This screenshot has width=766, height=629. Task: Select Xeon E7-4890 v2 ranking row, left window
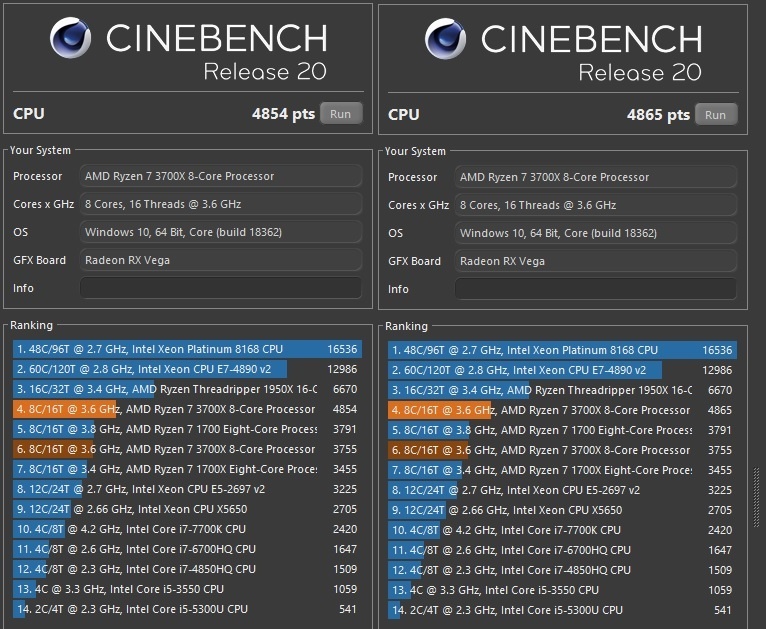click(x=187, y=369)
